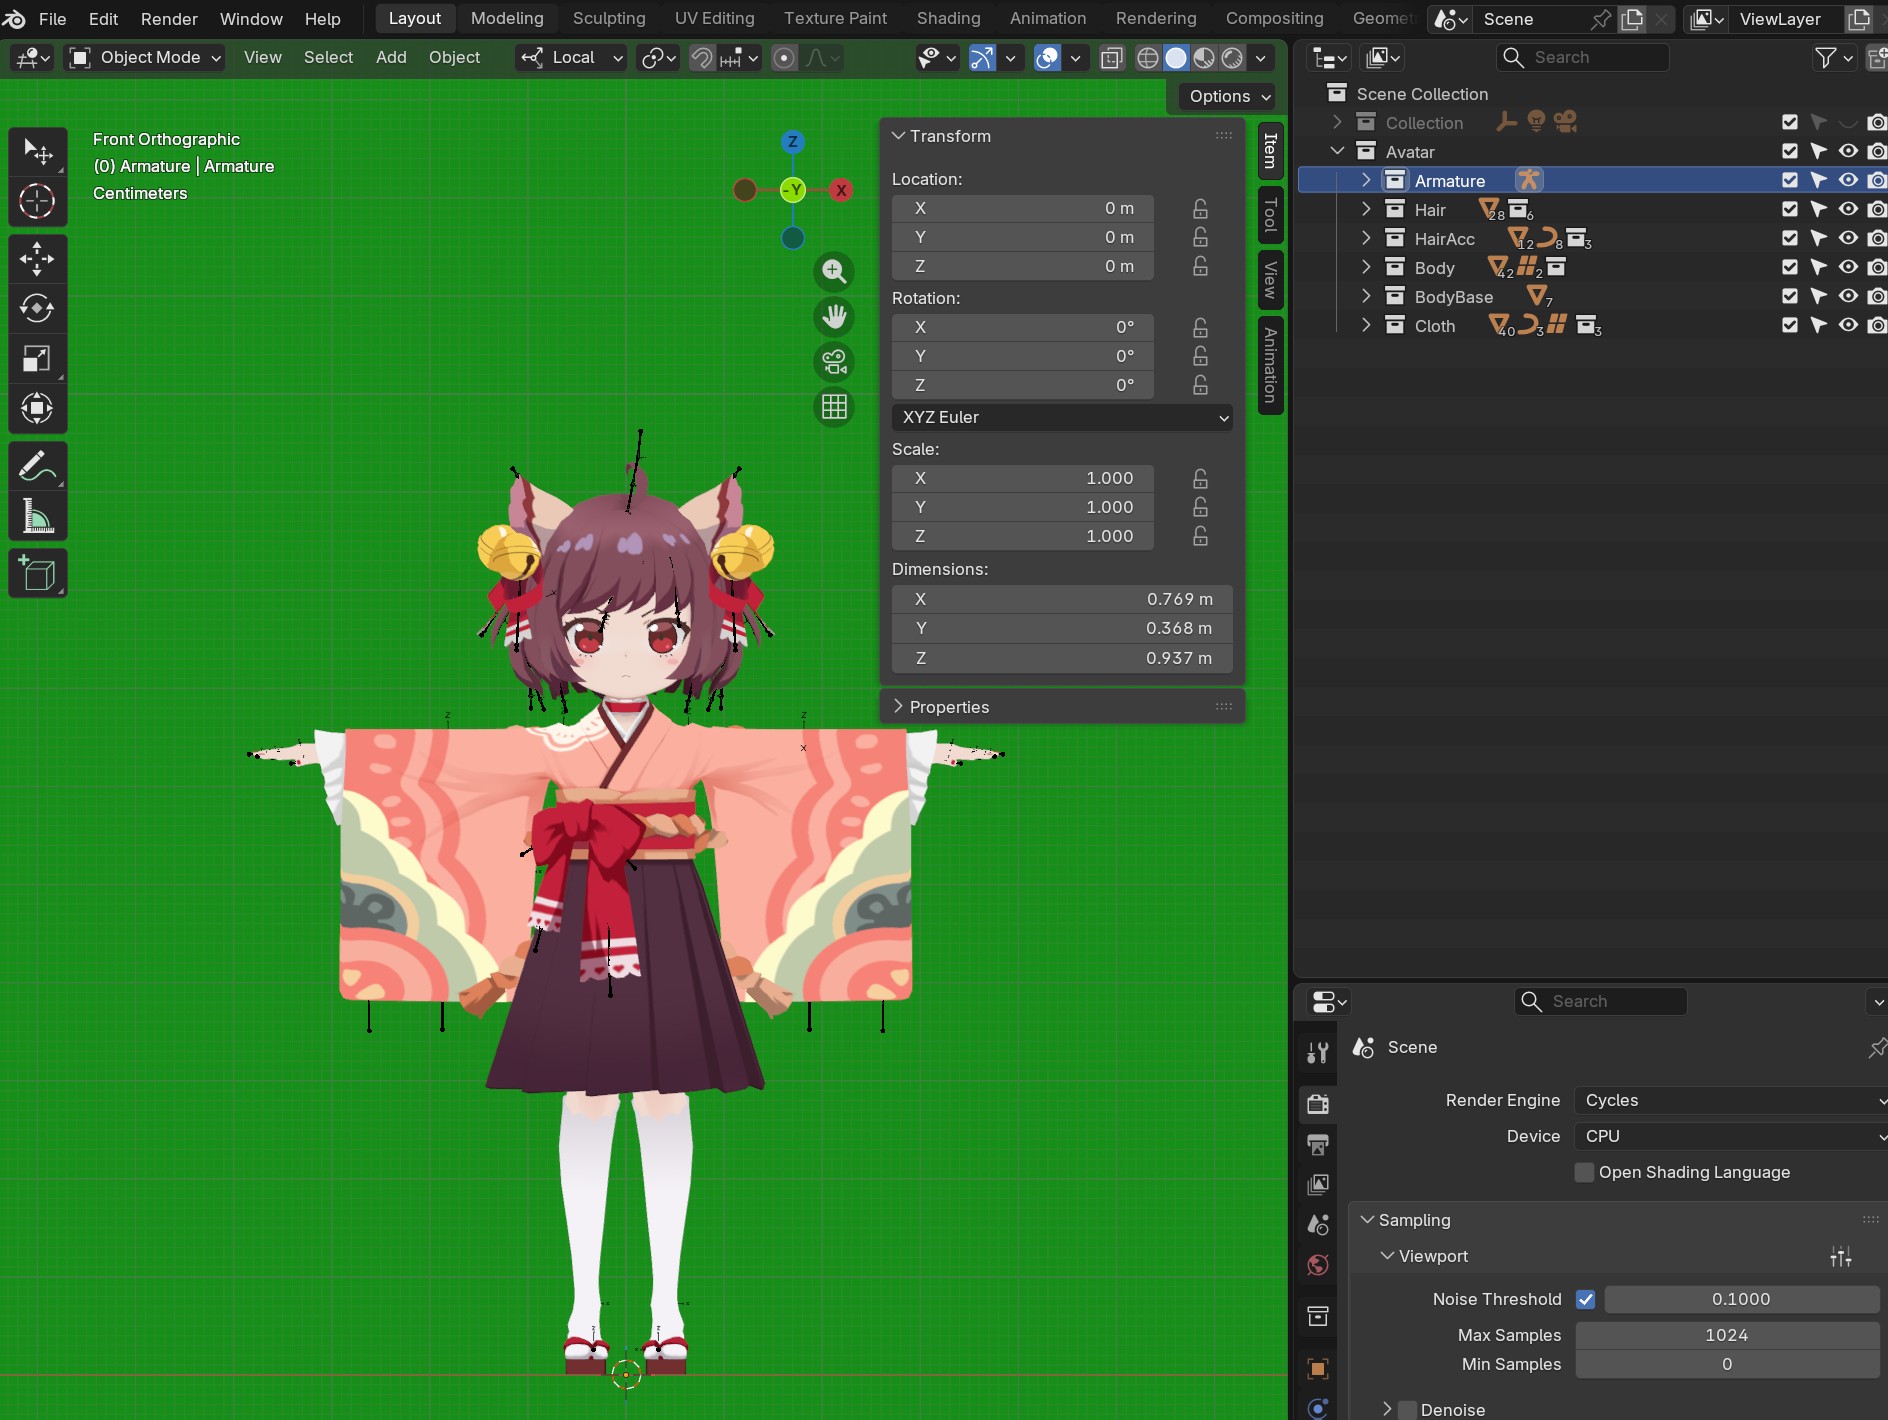1888x1420 pixels.
Task: Activate the Scale tool
Action: click(x=37, y=358)
